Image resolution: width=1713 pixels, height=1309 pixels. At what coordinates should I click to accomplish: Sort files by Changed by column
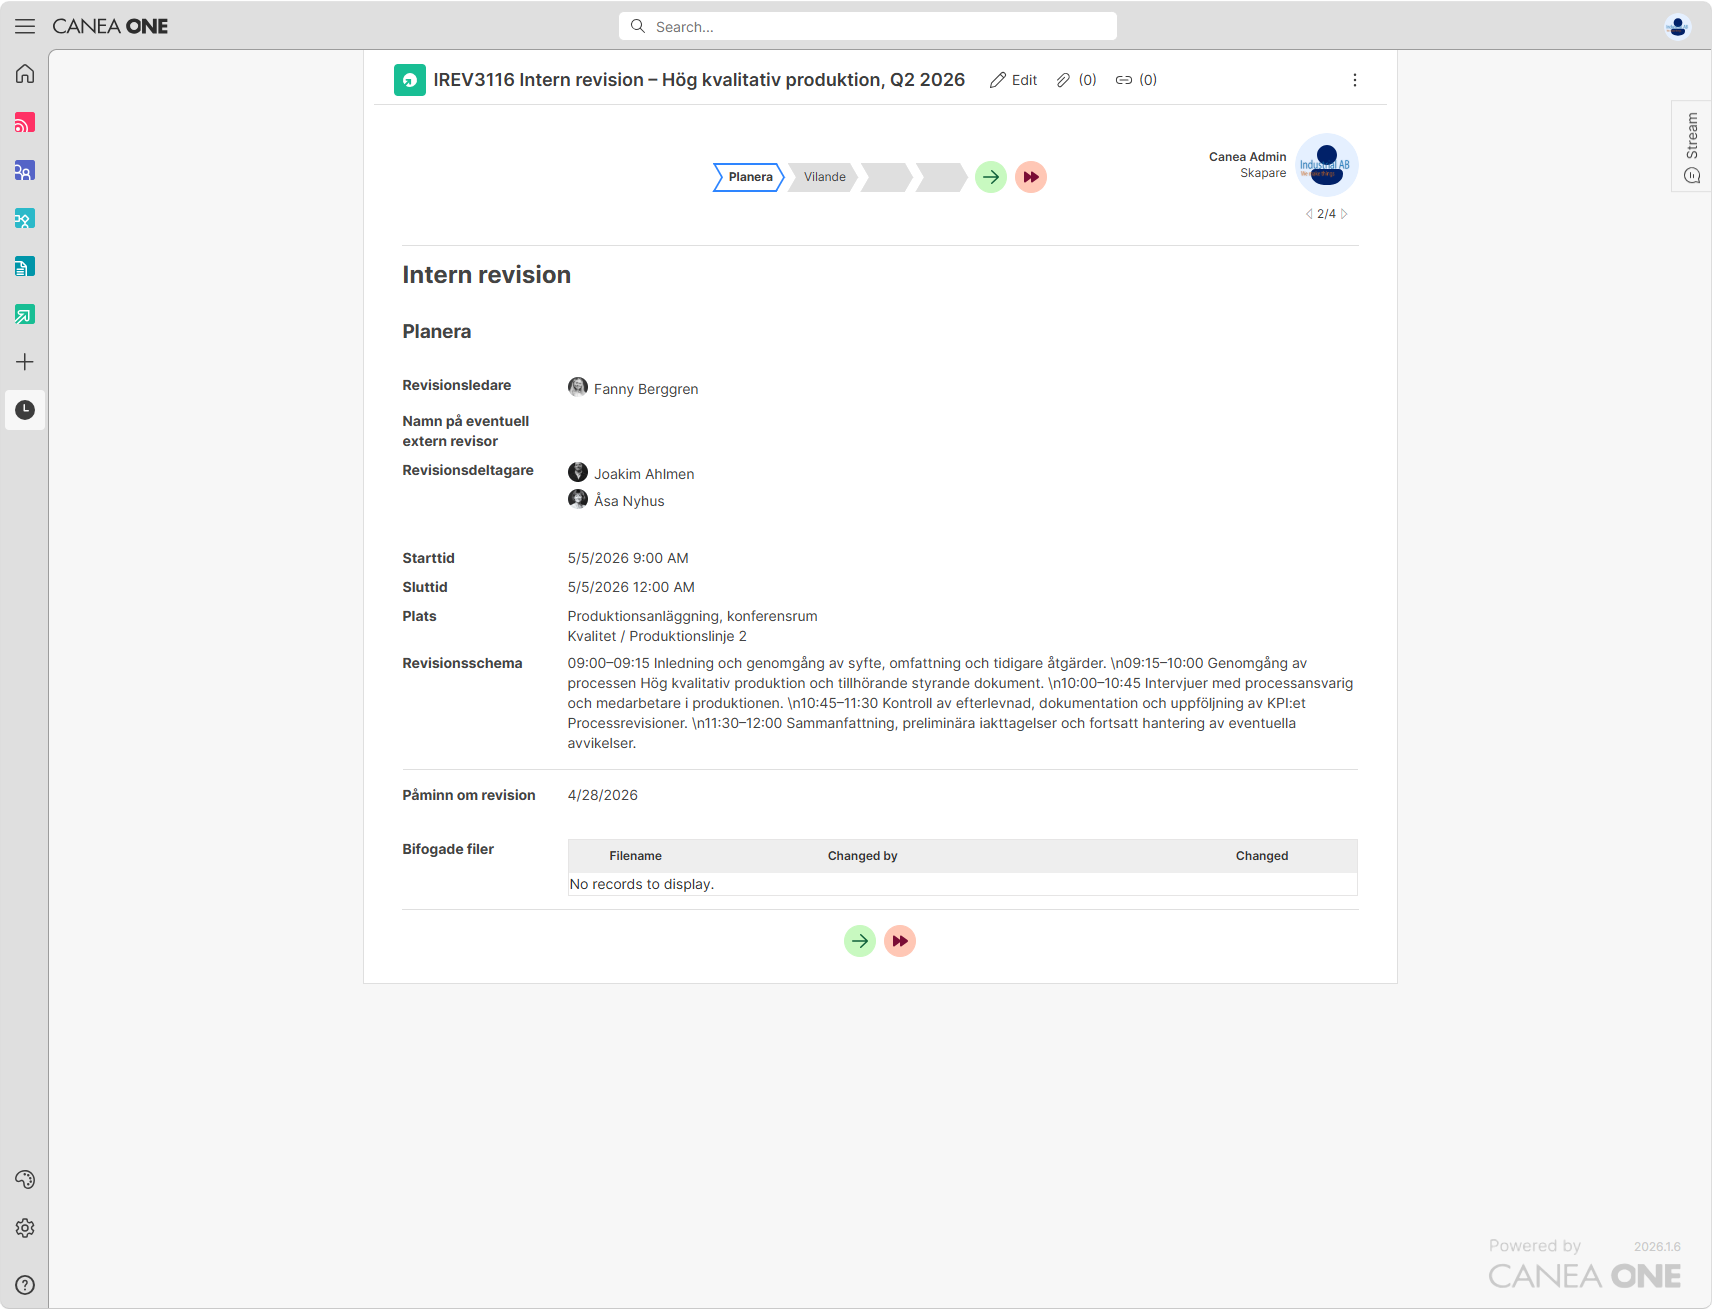coord(863,856)
